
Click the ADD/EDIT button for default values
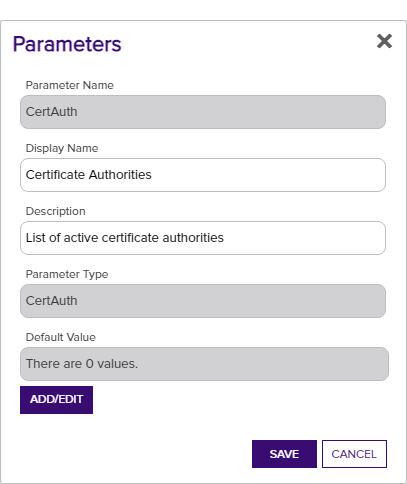[56, 400]
